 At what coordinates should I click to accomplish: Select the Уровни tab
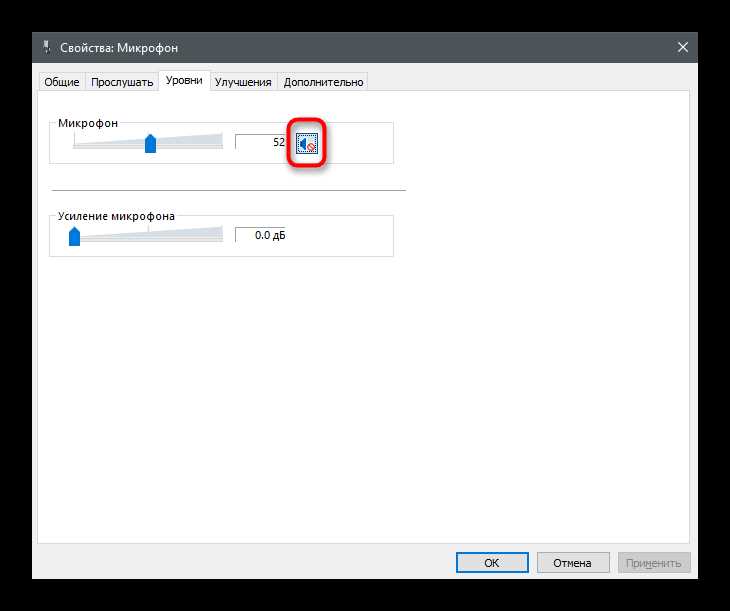pos(184,81)
